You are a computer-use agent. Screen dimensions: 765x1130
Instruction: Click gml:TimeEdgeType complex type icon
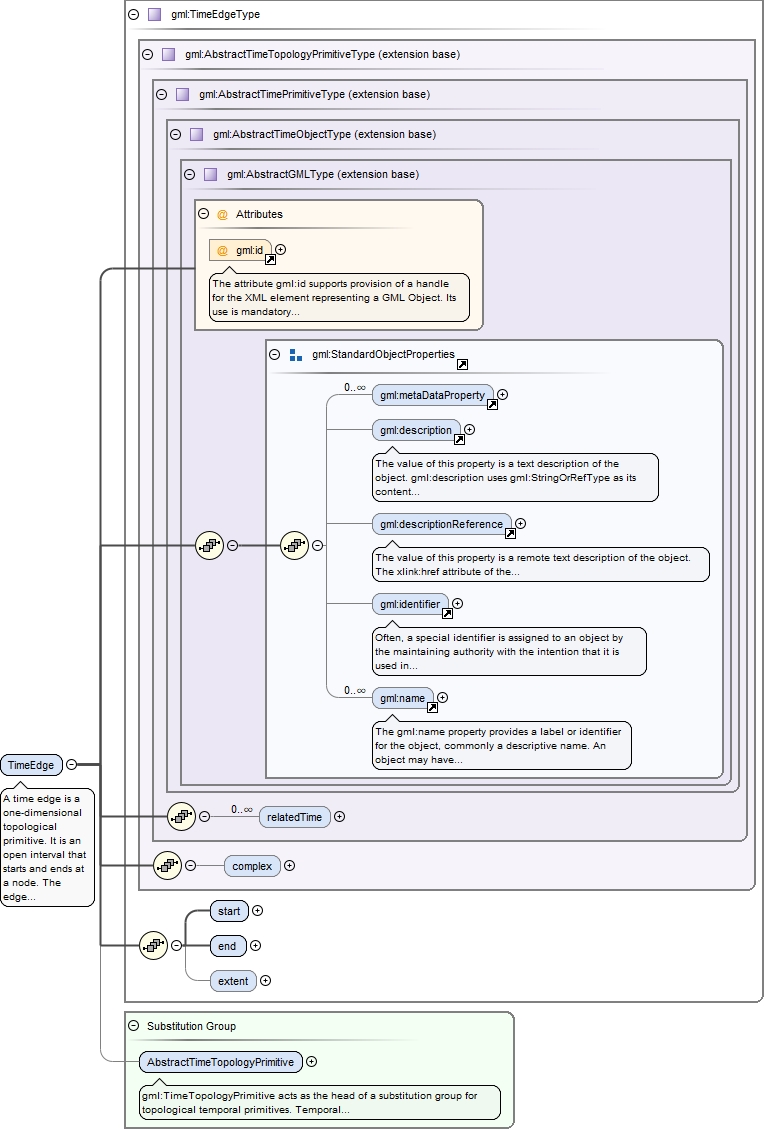(154, 14)
